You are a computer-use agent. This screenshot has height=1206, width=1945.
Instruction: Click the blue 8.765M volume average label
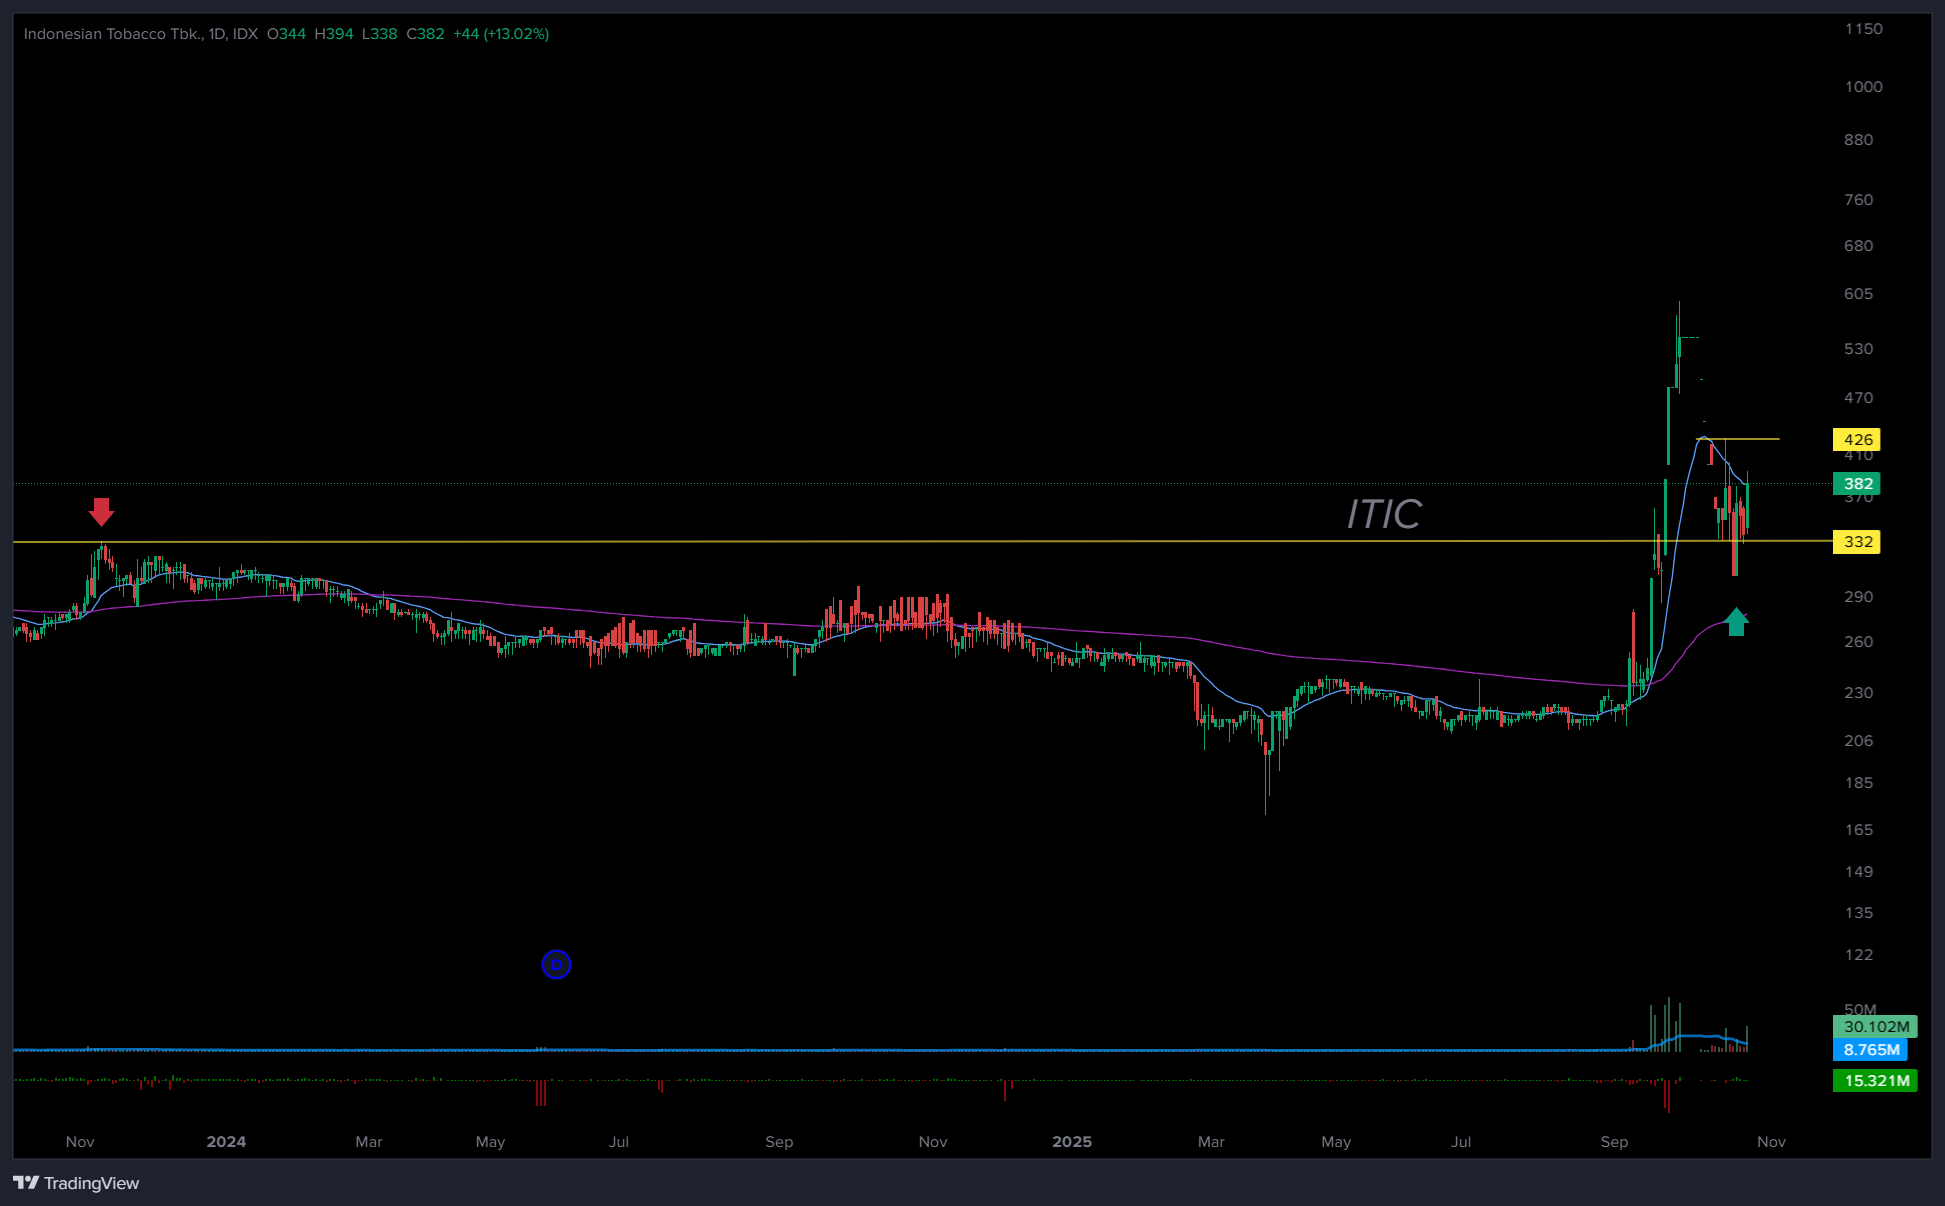click(1870, 1050)
